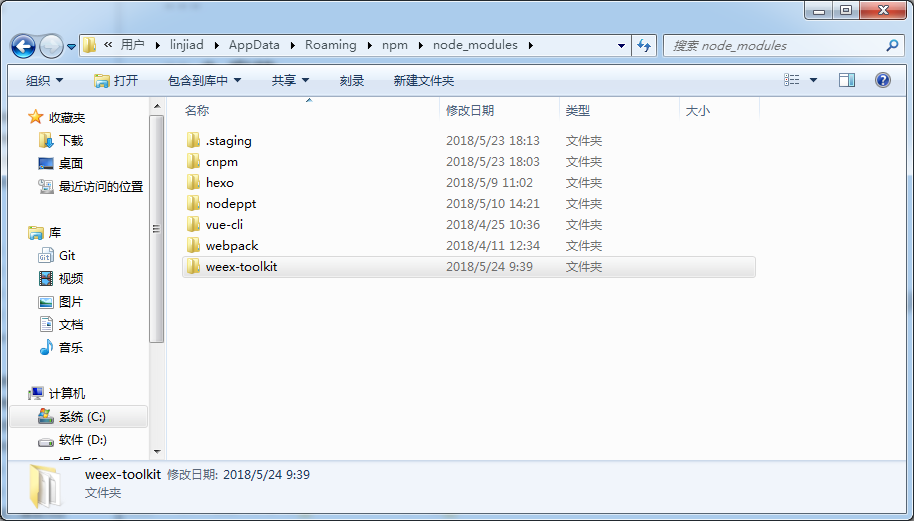Click date 2018/4/25 10:36 of vue-cli
Image resolution: width=914 pixels, height=521 pixels.
tap(493, 224)
